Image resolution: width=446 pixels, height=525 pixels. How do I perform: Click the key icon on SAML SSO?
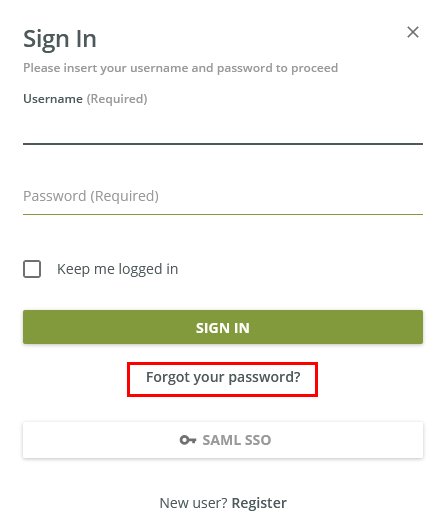point(188,440)
